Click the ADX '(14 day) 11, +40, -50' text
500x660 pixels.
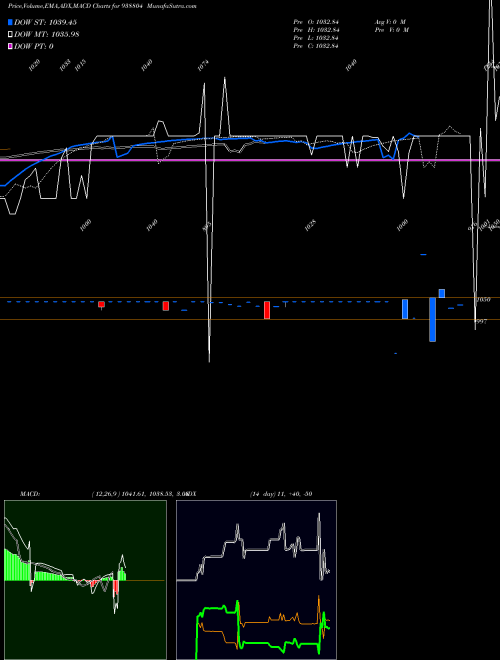[281, 494]
